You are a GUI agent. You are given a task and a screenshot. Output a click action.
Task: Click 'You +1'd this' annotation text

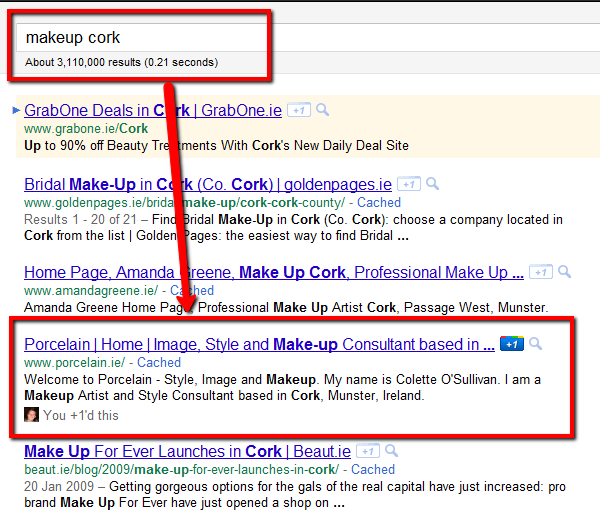pyautogui.click(x=81, y=415)
